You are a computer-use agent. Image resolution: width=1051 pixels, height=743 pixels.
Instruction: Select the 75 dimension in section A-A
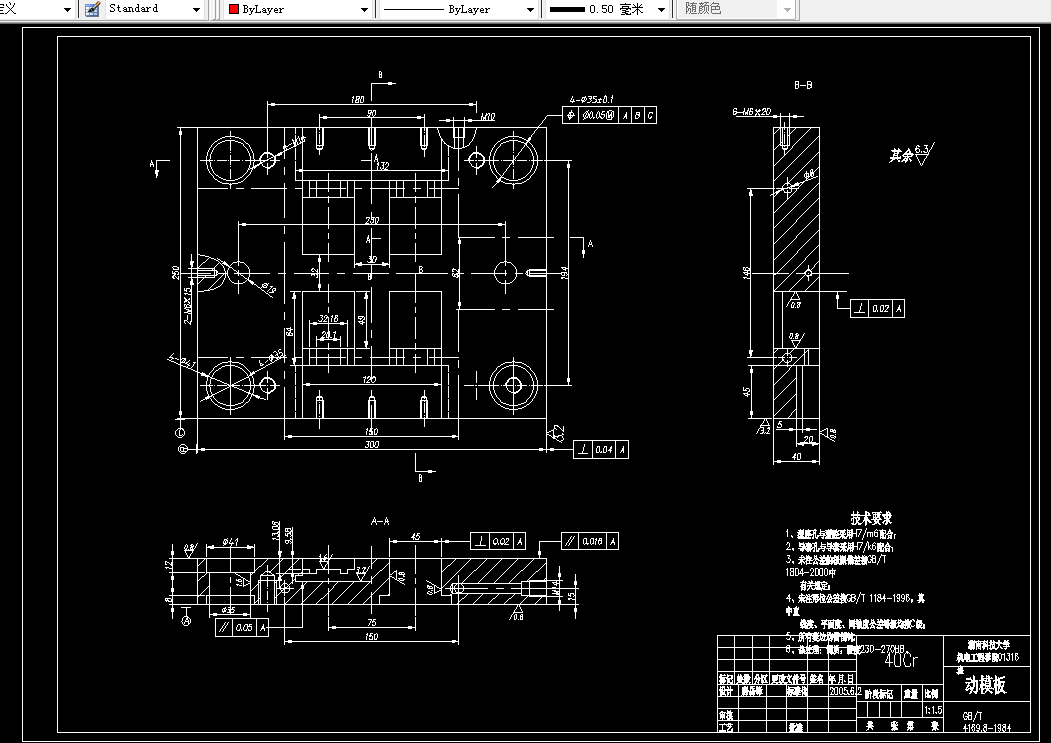click(x=372, y=623)
